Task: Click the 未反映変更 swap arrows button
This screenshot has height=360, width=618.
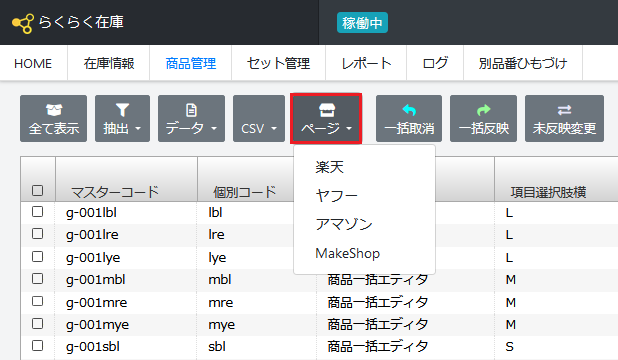Action: pyautogui.click(x=564, y=118)
